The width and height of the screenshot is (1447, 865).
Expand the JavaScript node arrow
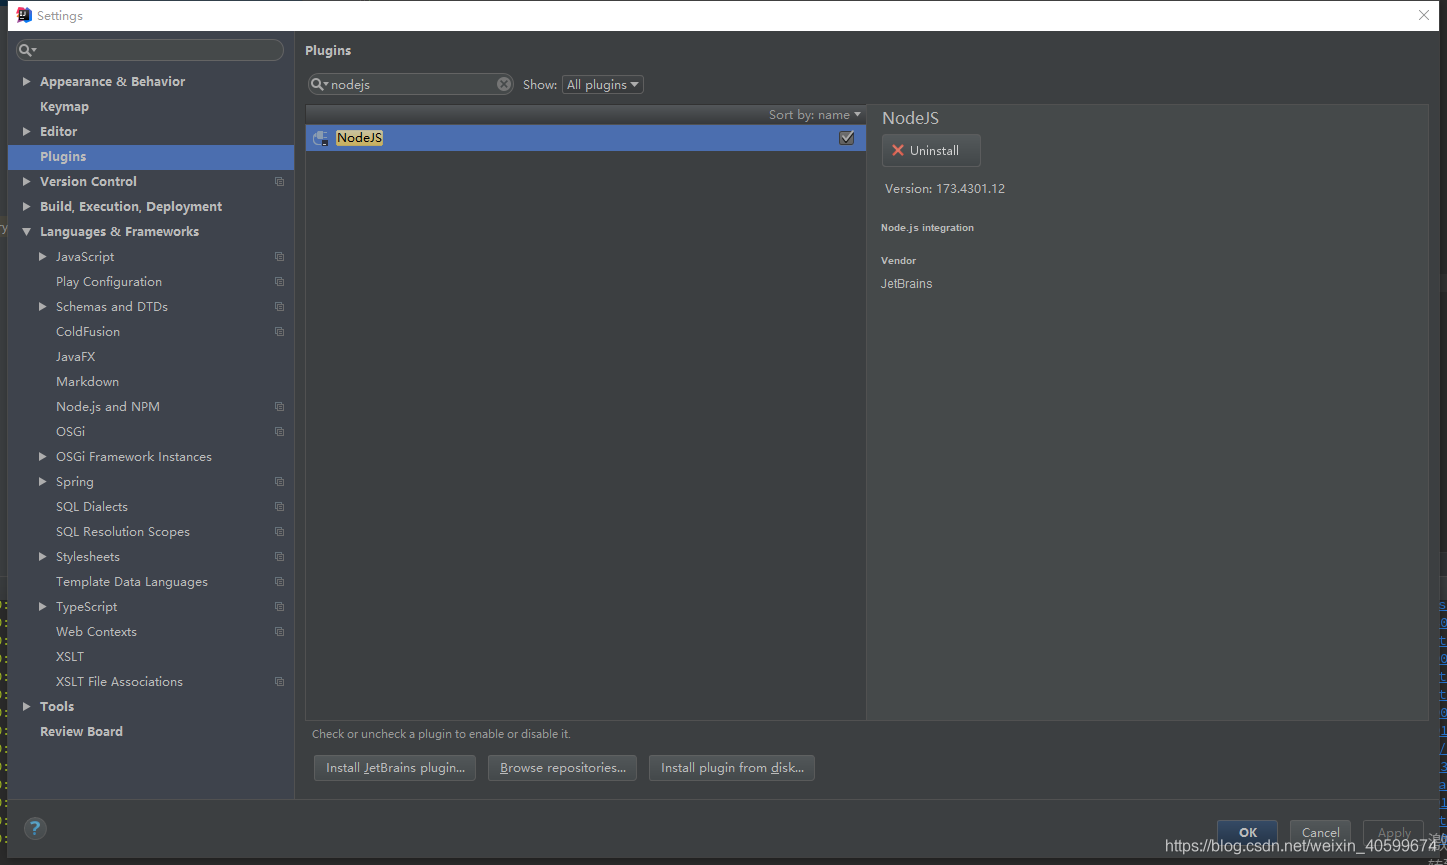tap(42, 256)
